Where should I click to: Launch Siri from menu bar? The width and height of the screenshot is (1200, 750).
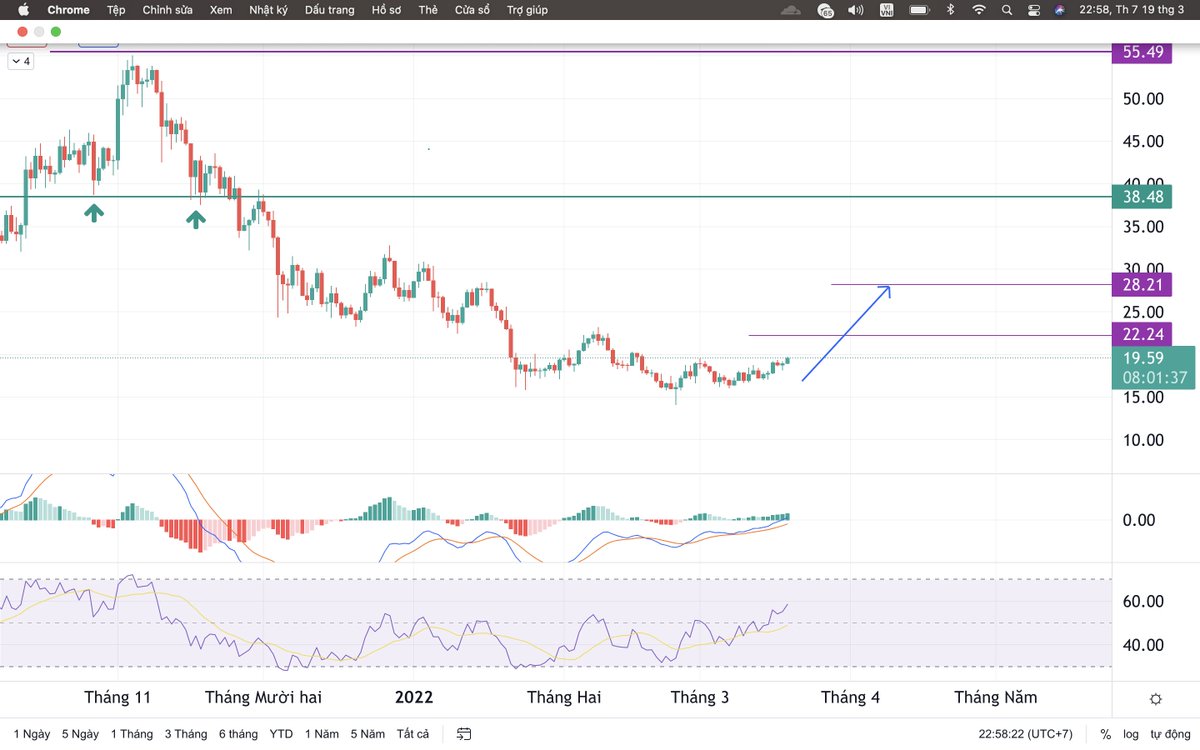(1060, 10)
